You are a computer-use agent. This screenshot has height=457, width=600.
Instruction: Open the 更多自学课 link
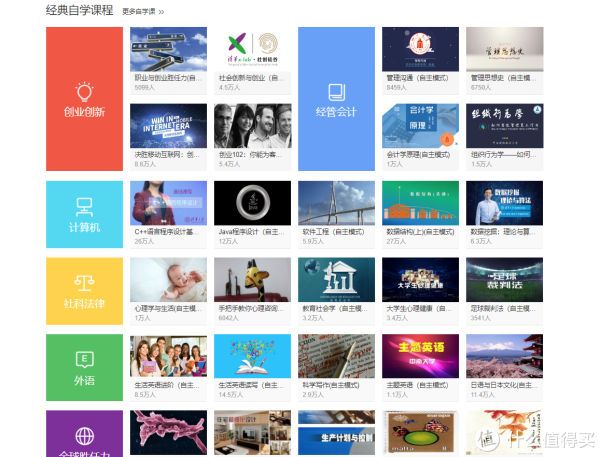(x=139, y=12)
